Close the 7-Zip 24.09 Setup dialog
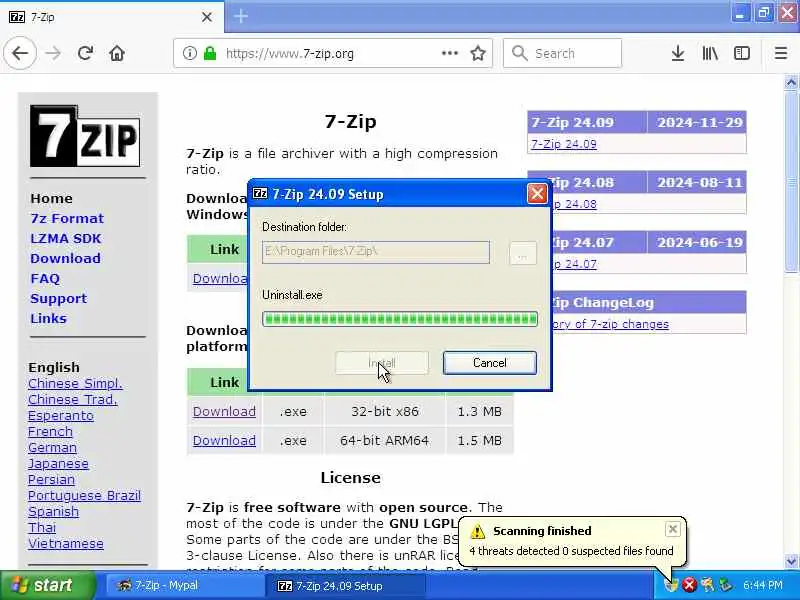 [x=537, y=194]
